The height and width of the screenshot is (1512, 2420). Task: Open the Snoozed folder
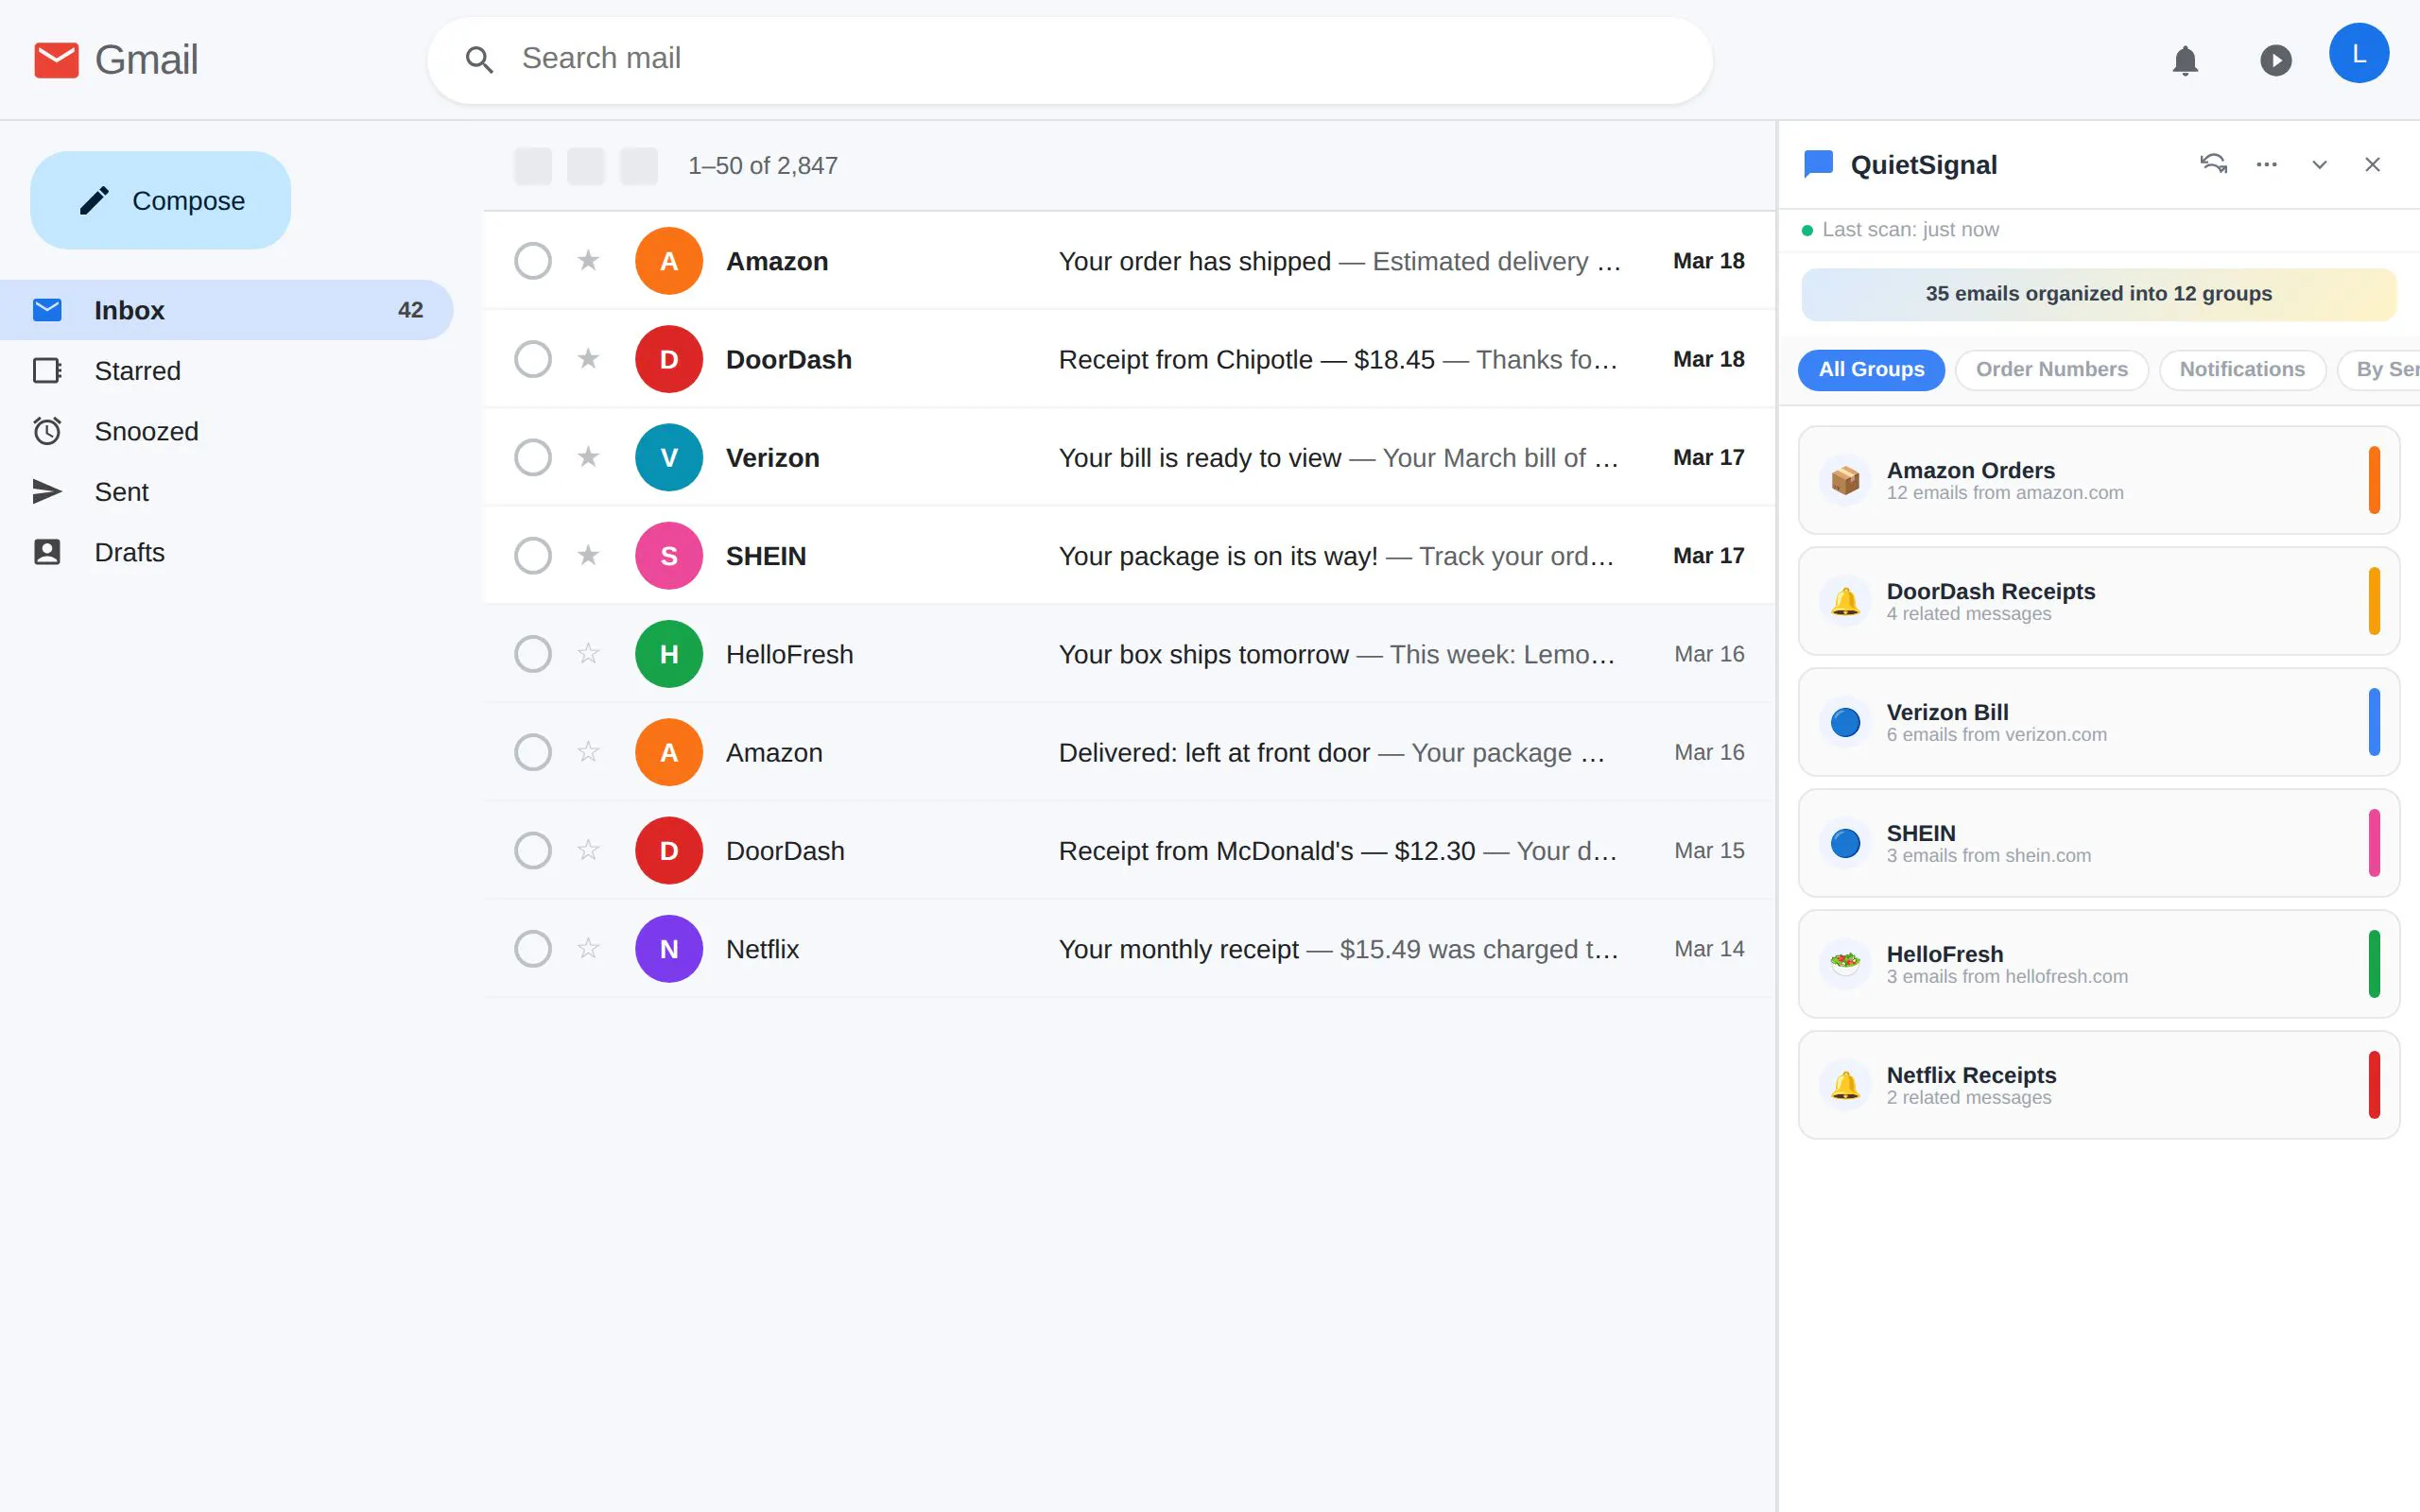pyautogui.click(x=227, y=431)
